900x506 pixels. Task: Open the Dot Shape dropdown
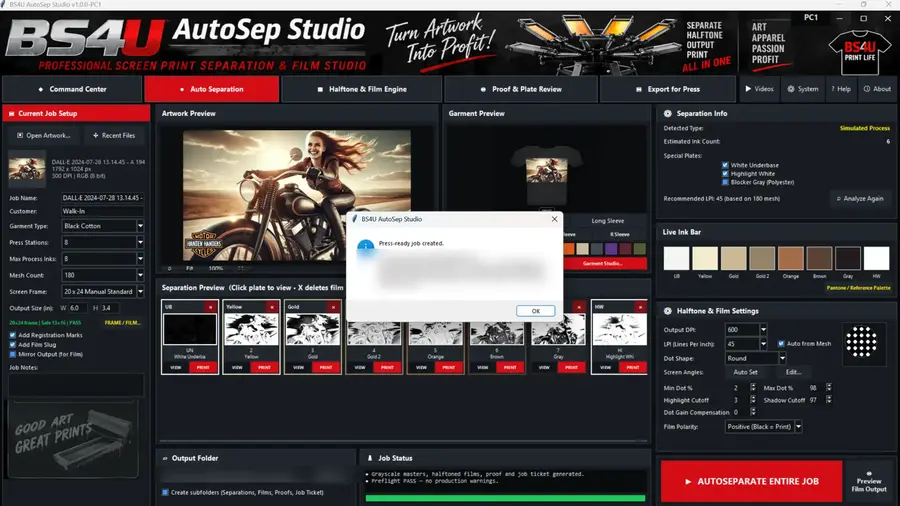pyautogui.click(x=782, y=359)
